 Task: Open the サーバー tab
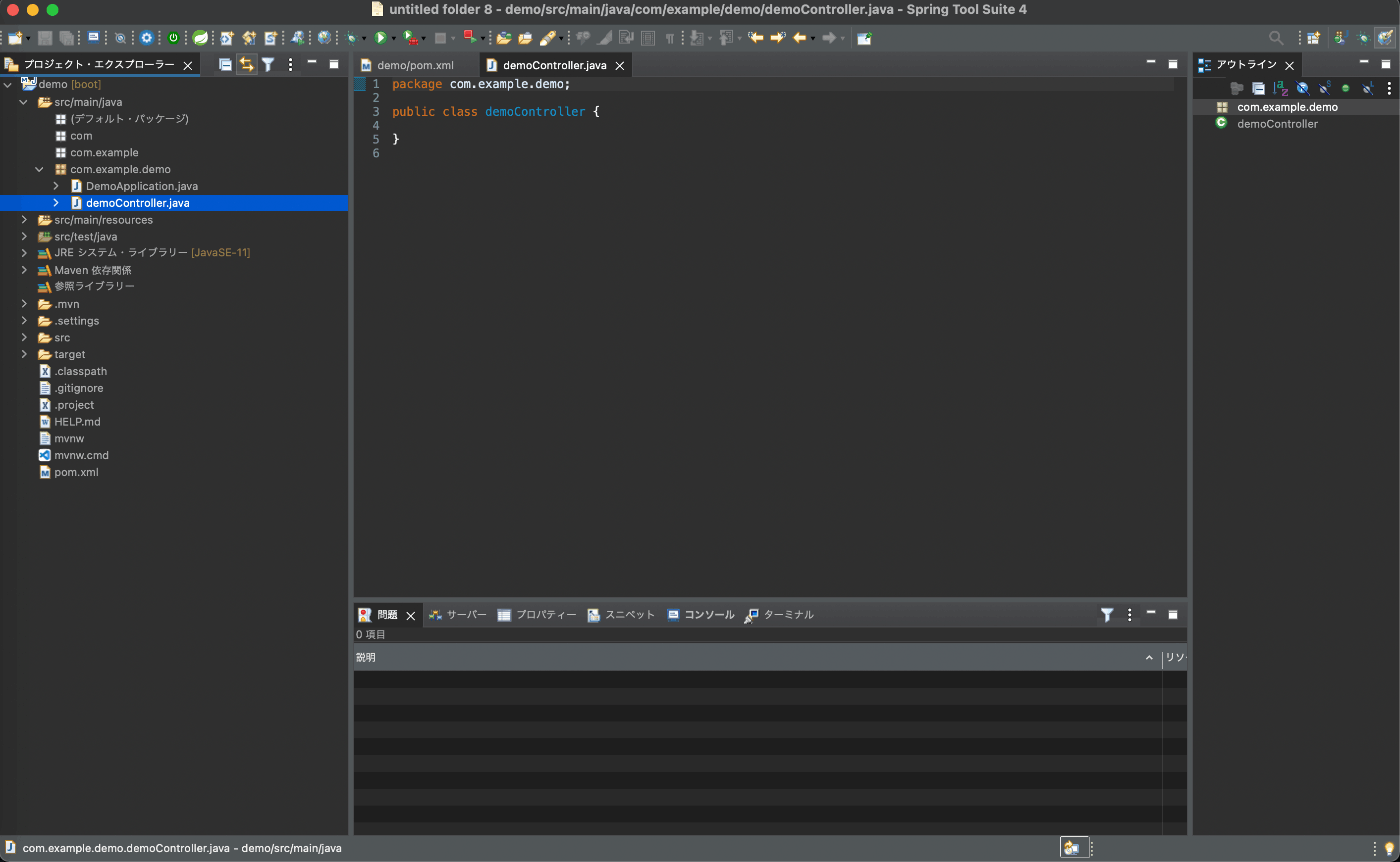tap(457, 615)
